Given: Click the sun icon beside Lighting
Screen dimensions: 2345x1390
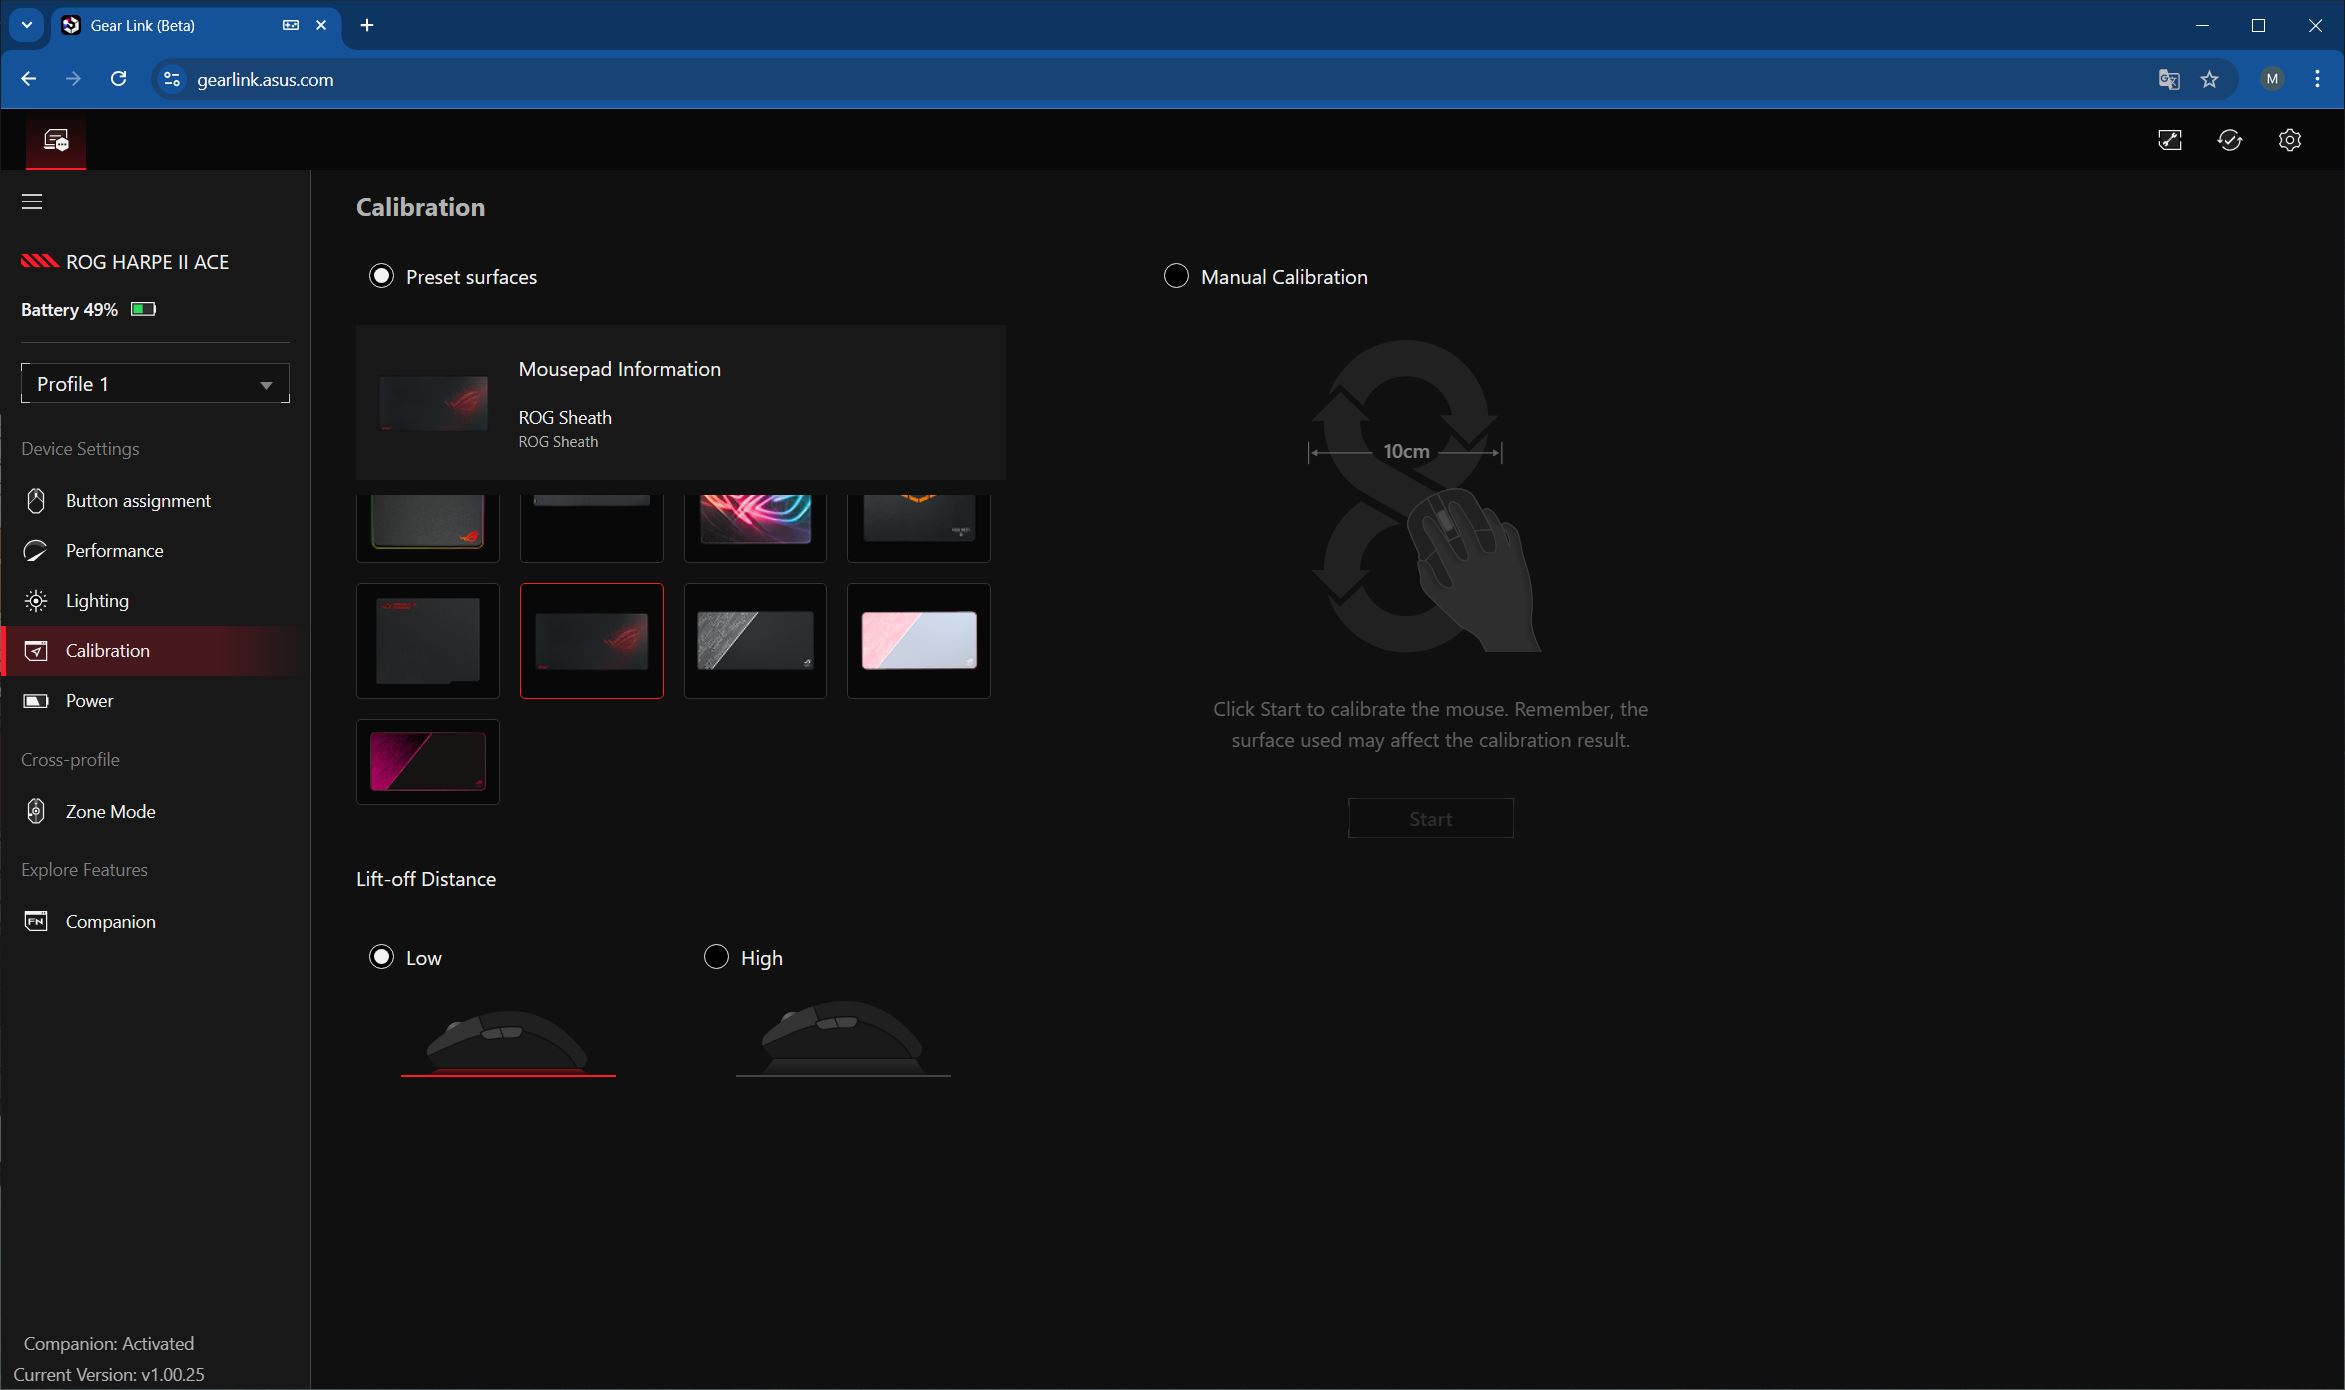Looking at the screenshot, I should click(x=36, y=600).
